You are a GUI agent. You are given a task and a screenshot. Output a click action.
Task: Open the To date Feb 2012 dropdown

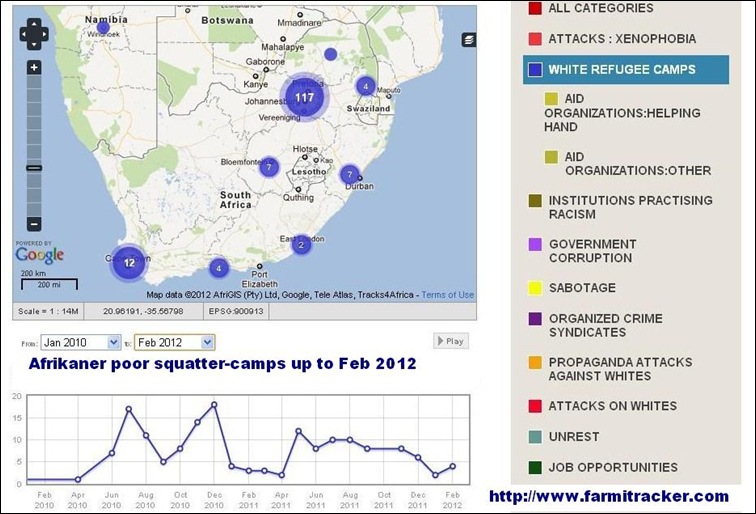click(175, 342)
